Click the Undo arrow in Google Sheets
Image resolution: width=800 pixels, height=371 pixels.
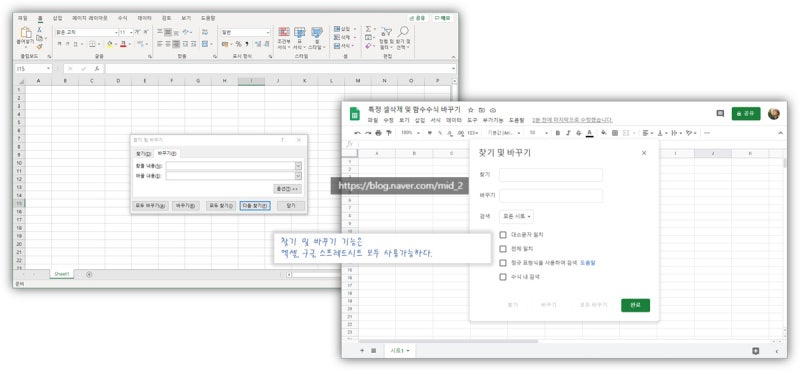click(358, 133)
